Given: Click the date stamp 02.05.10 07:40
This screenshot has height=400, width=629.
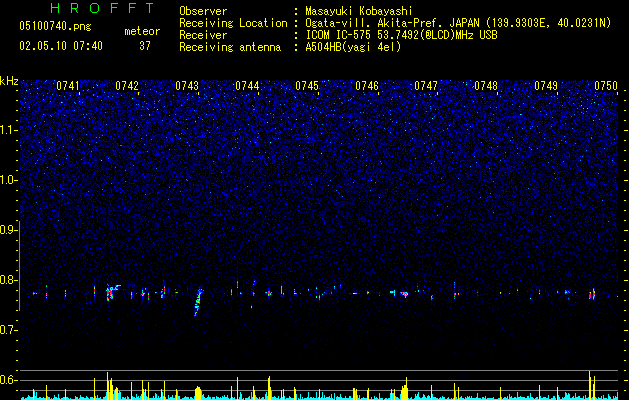Looking at the screenshot, I should (61, 46).
